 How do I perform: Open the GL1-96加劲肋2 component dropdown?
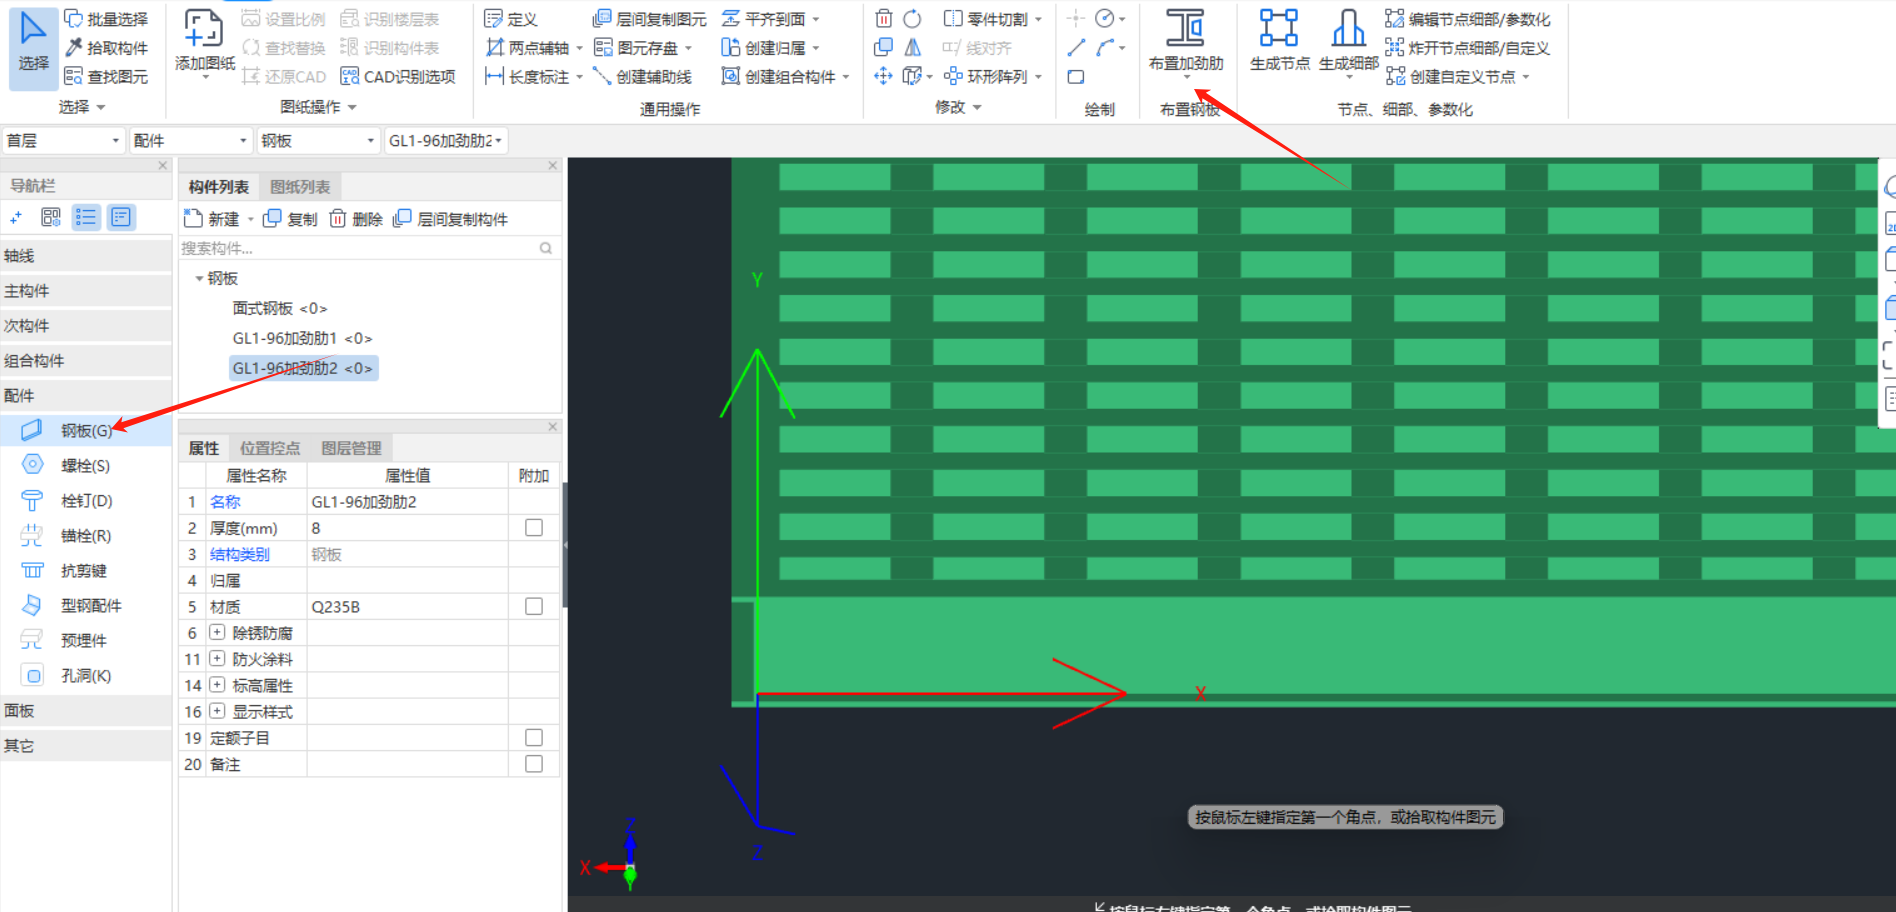point(446,141)
